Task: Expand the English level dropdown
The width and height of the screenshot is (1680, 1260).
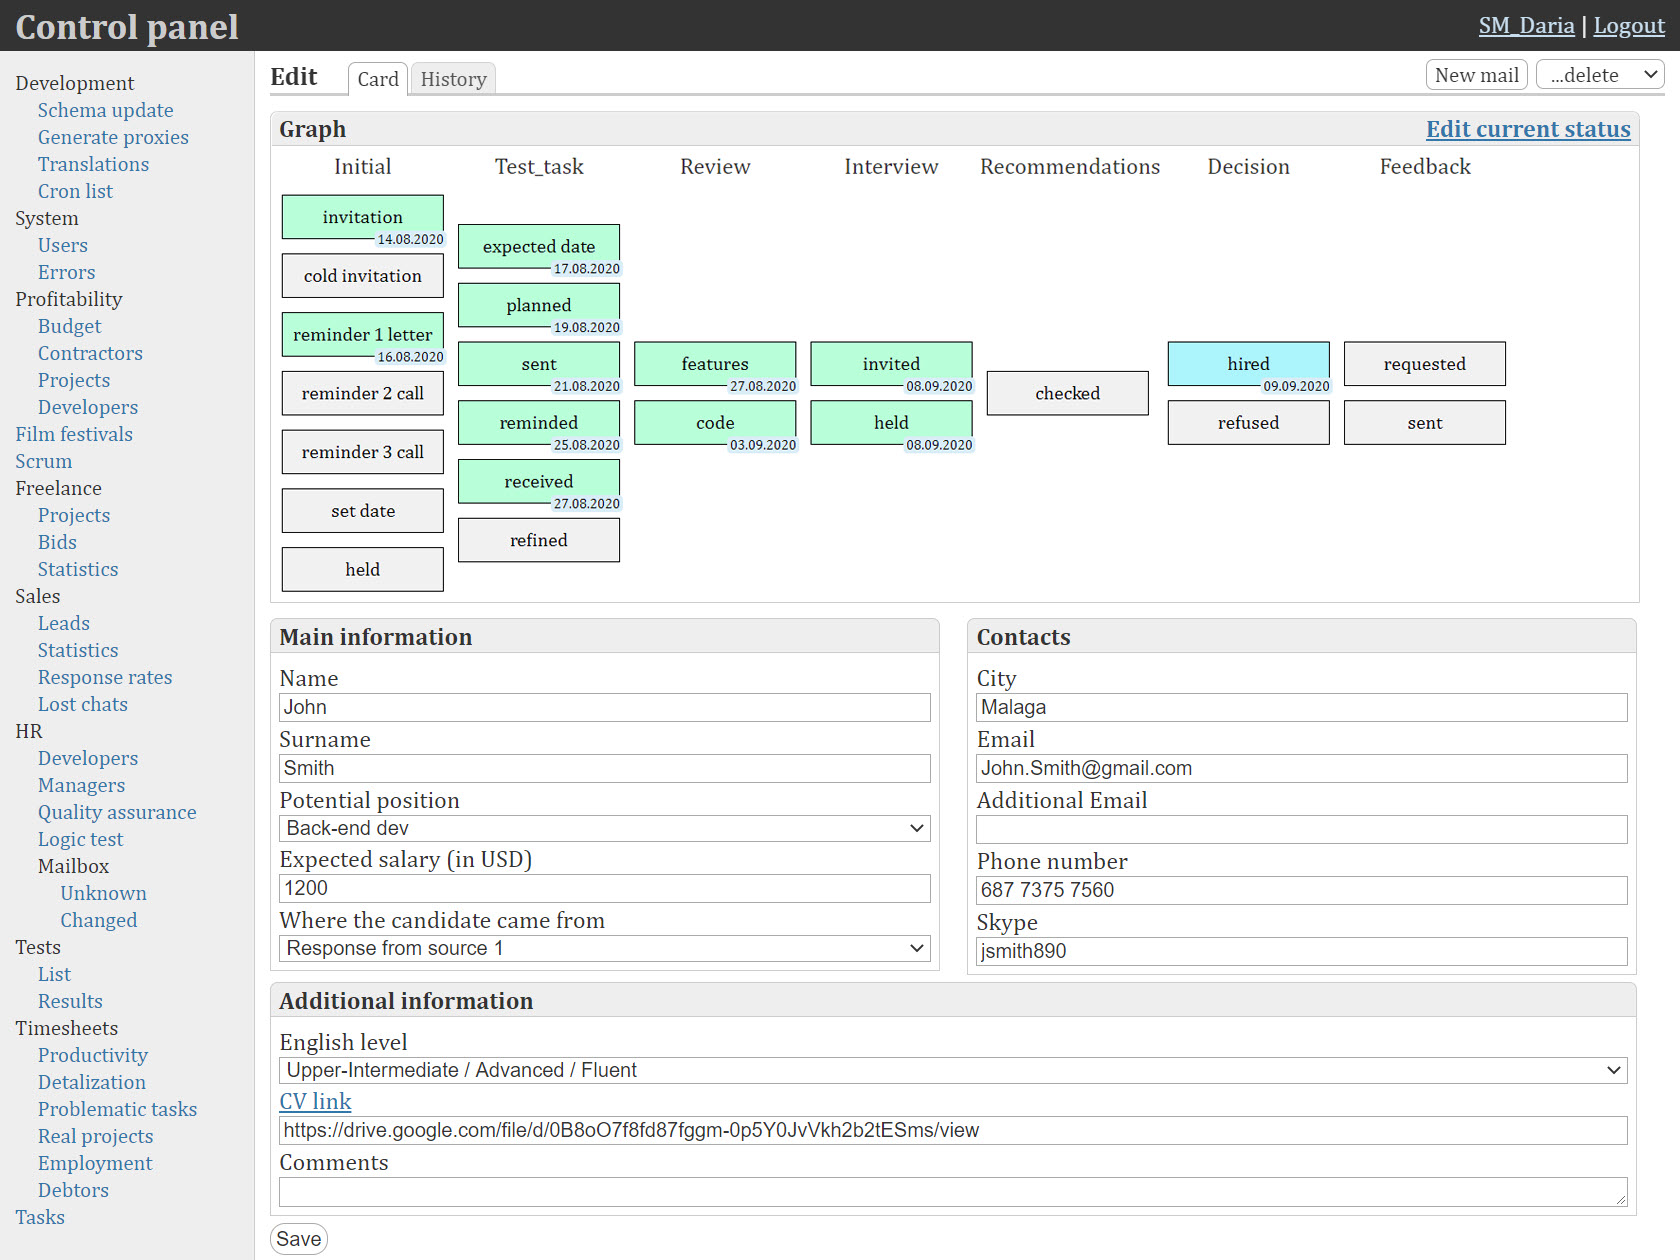Action: (x=952, y=1070)
